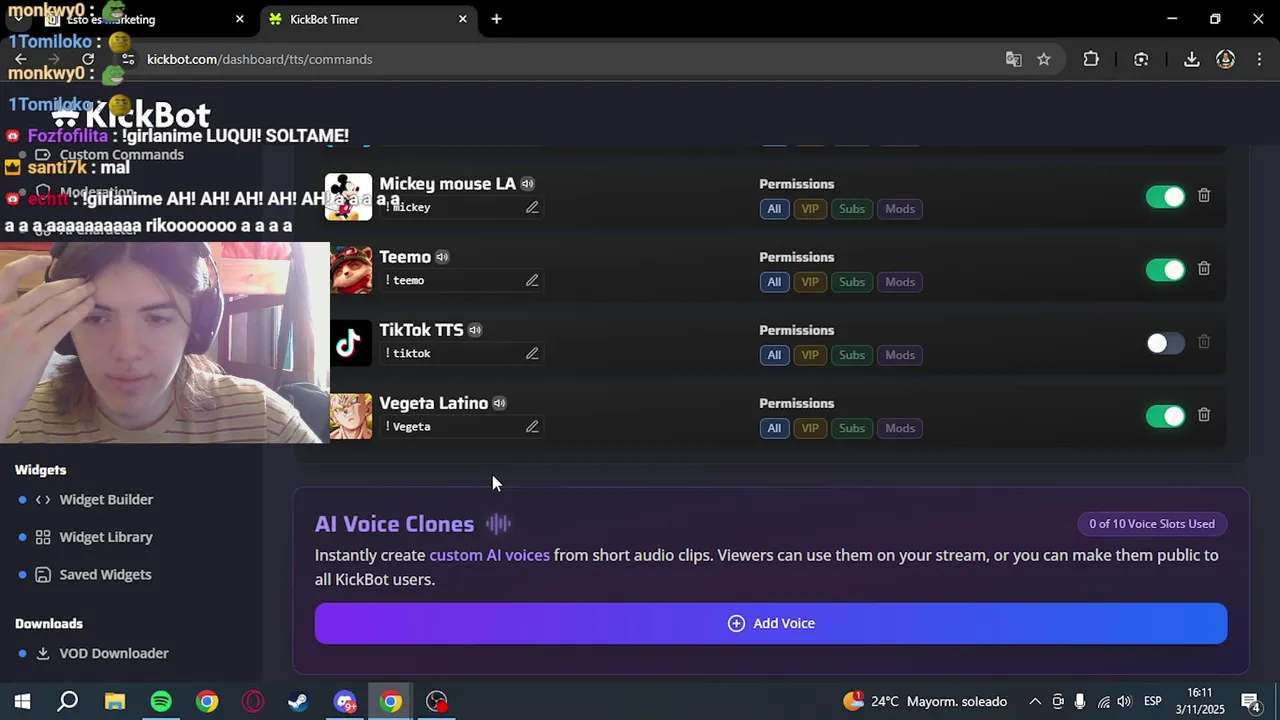This screenshot has height=720, width=1280.
Task: Select Subs permission for Vegeta Latino
Action: click(x=852, y=428)
